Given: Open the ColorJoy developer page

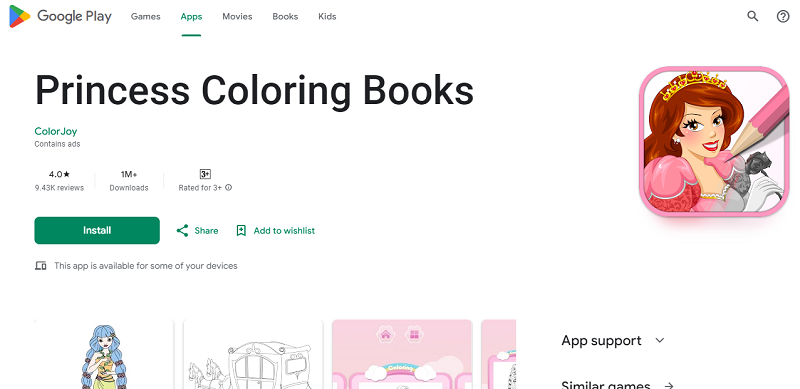Looking at the screenshot, I should [56, 131].
